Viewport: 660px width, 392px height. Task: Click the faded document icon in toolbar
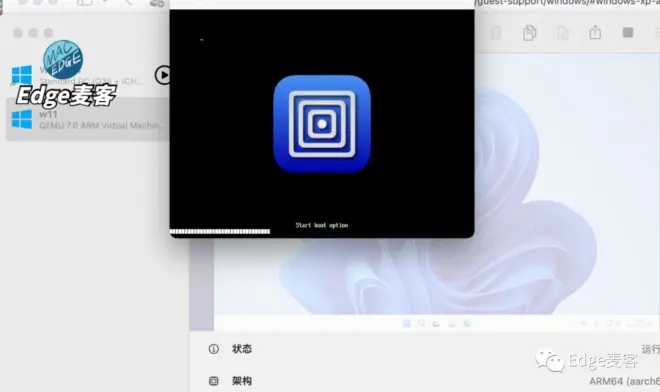tap(563, 33)
